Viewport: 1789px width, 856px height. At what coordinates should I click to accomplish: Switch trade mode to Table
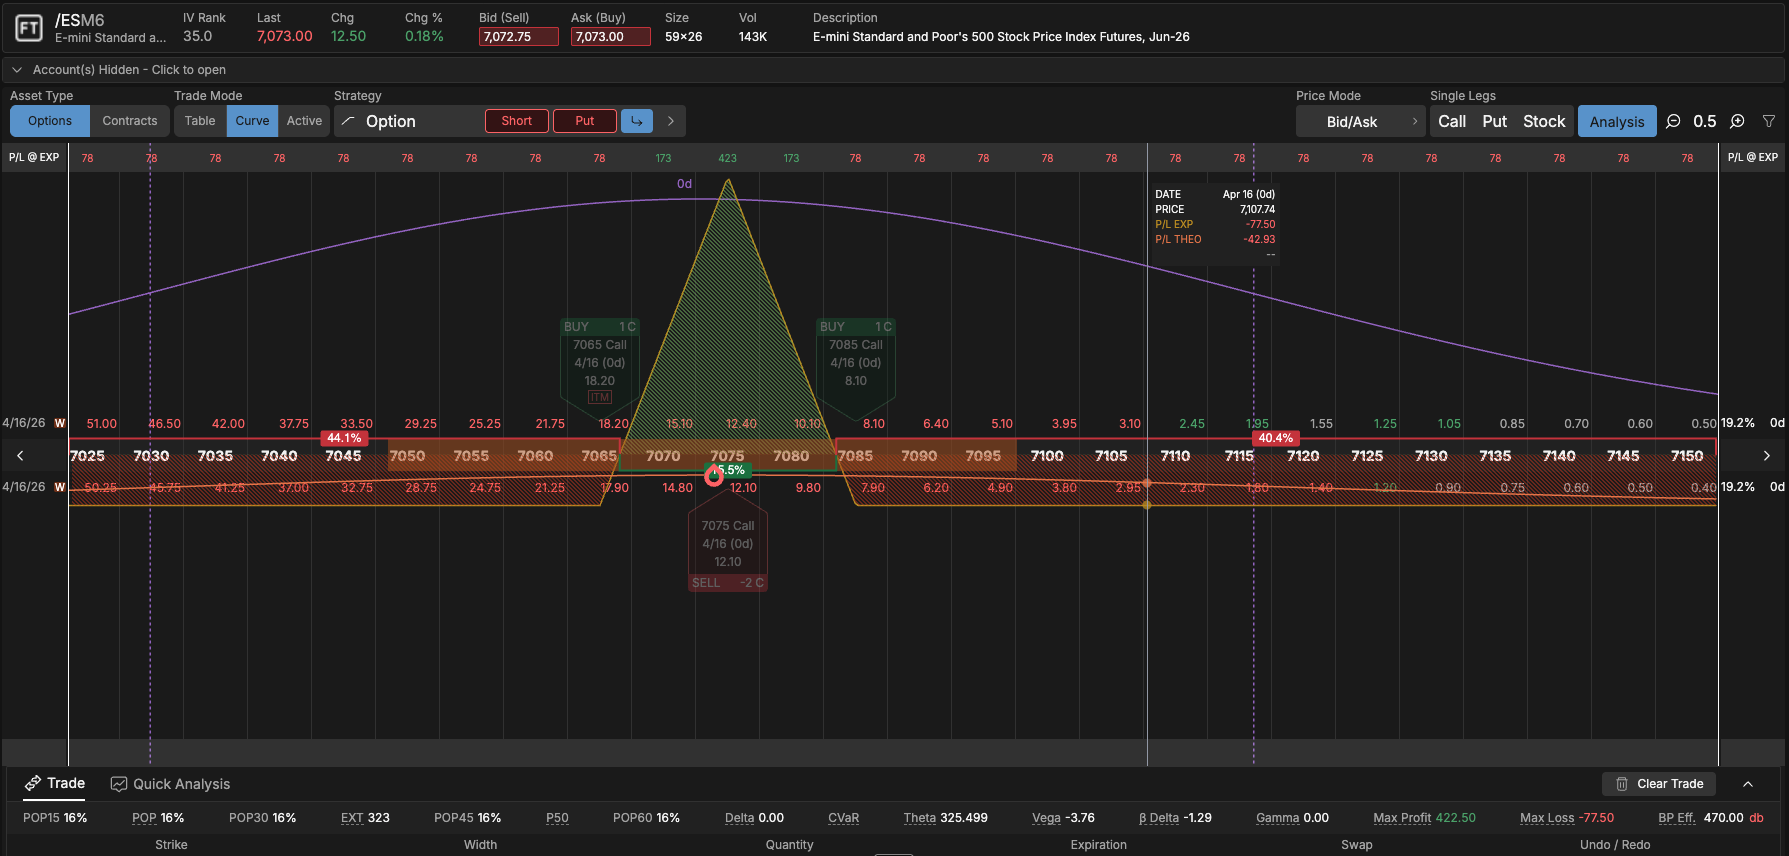[200, 121]
